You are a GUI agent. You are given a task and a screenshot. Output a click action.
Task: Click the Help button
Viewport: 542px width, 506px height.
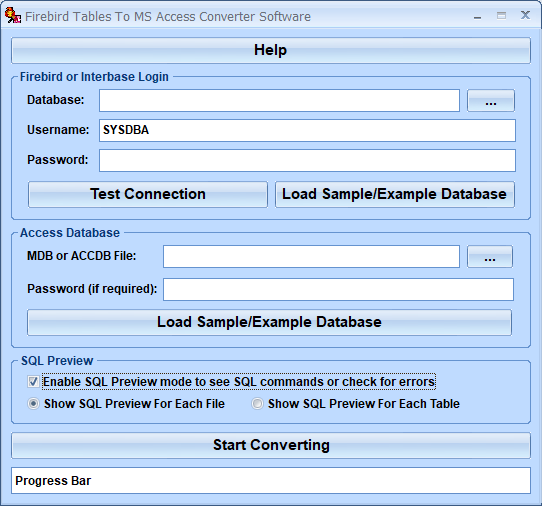271,50
